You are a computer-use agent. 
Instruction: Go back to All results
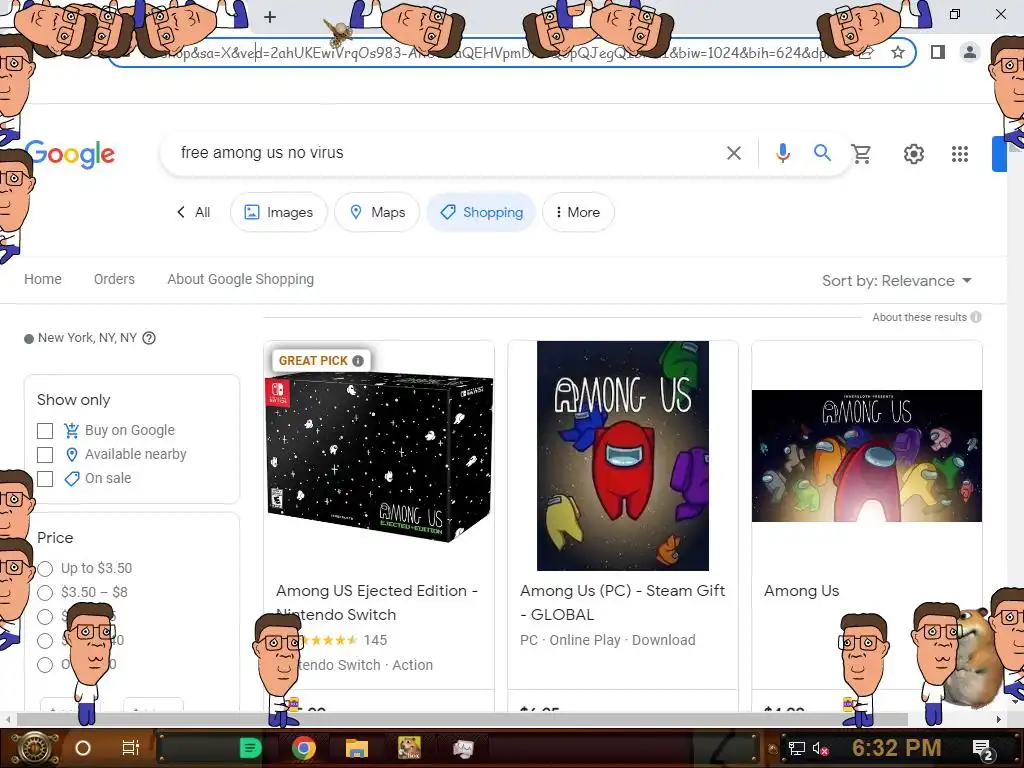click(x=193, y=212)
